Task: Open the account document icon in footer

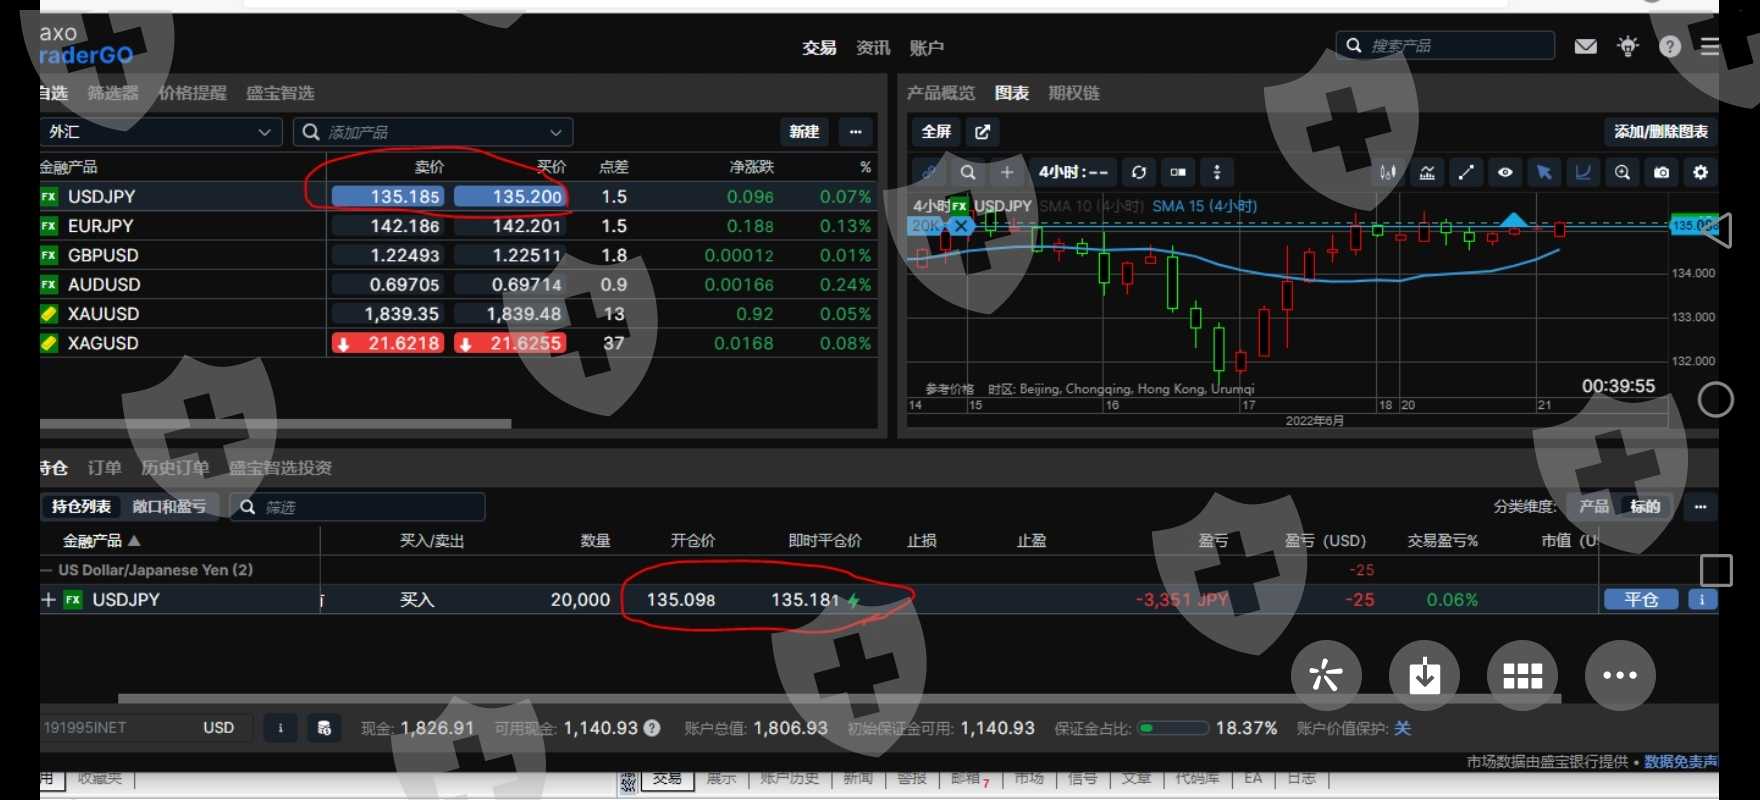Action: click(323, 728)
